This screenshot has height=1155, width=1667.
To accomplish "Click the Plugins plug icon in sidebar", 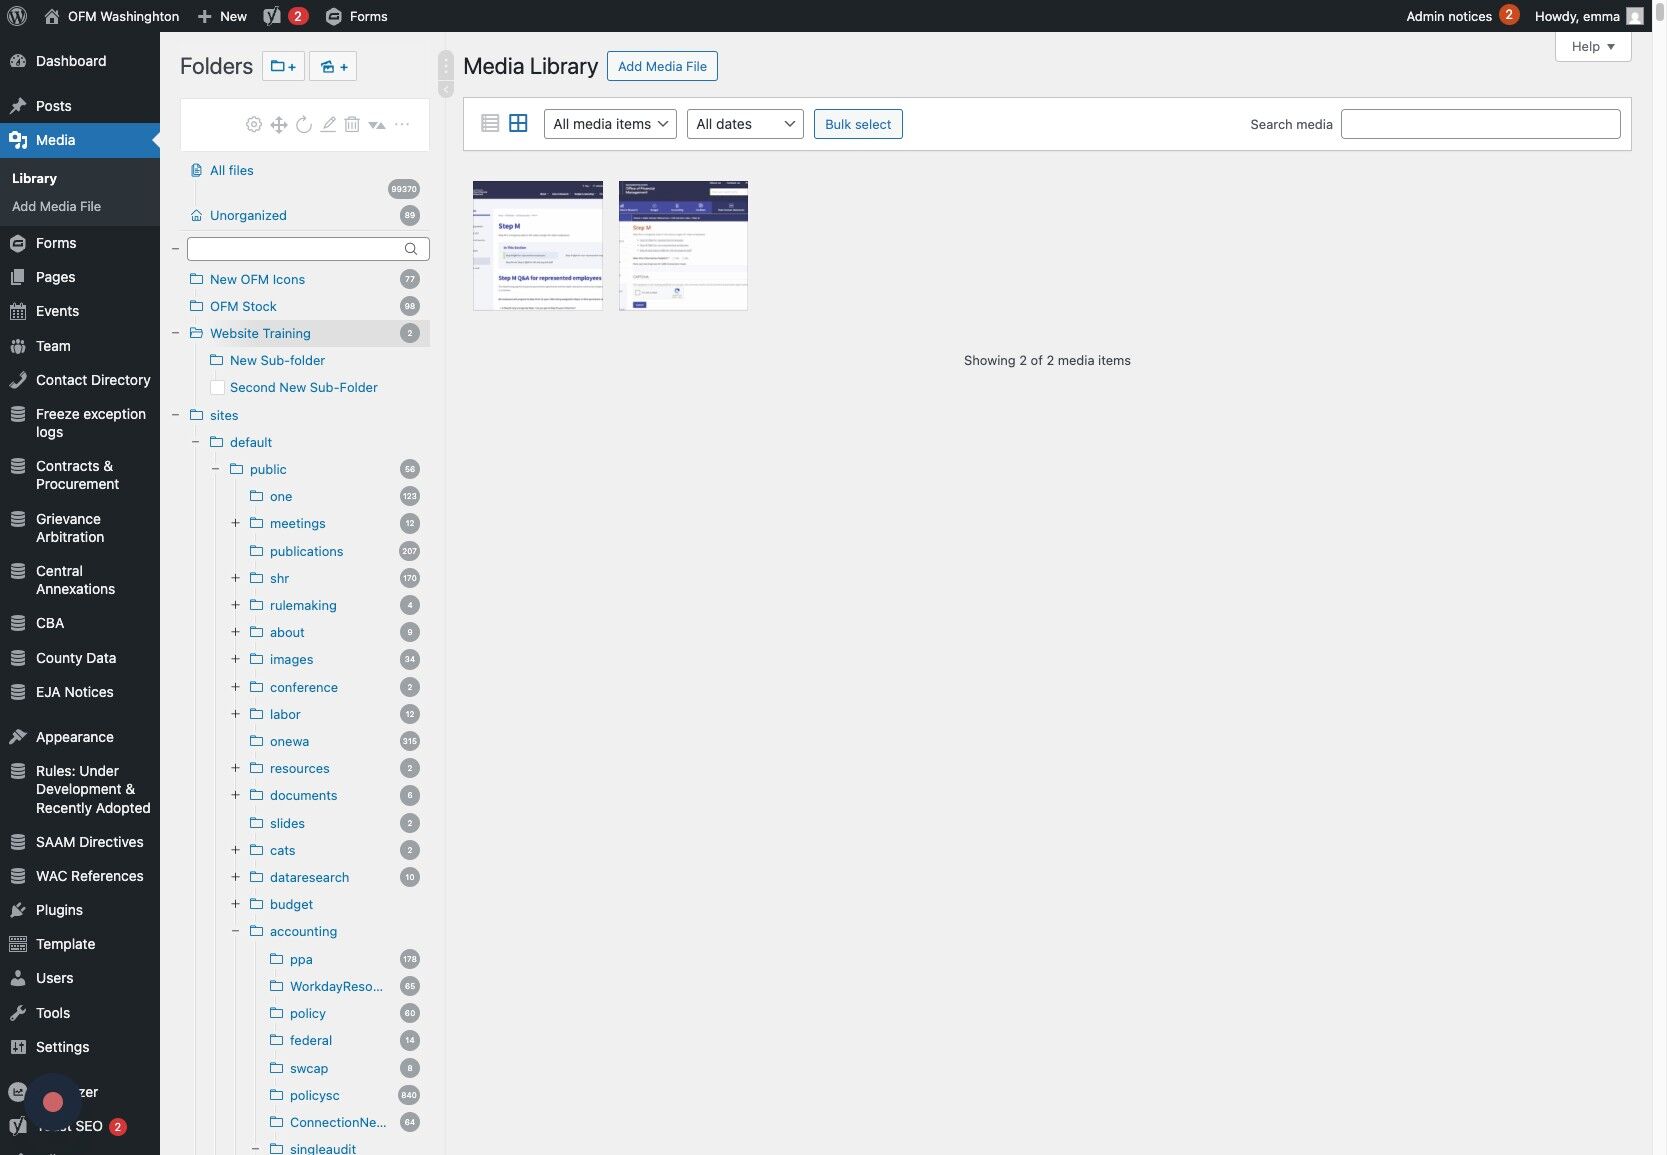I will (x=18, y=910).
